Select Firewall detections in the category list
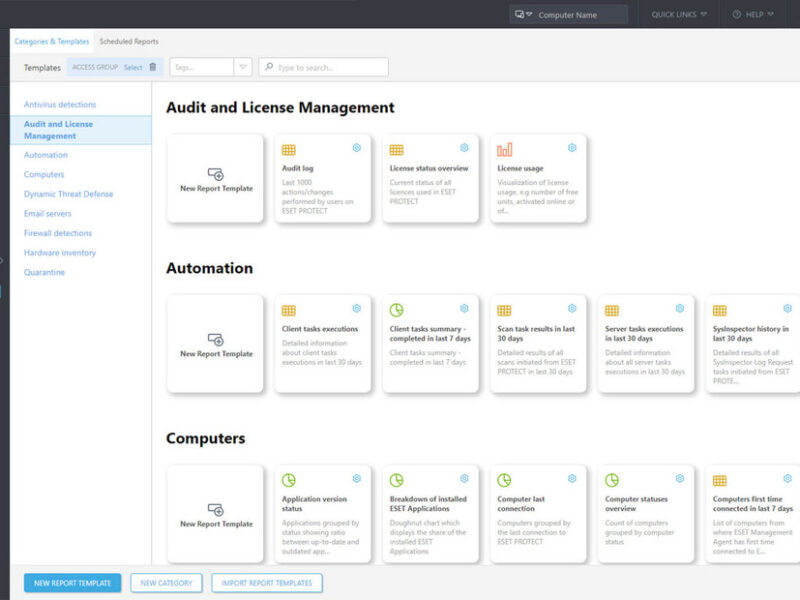The width and height of the screenshot is (800, 600). pos(58,233)
